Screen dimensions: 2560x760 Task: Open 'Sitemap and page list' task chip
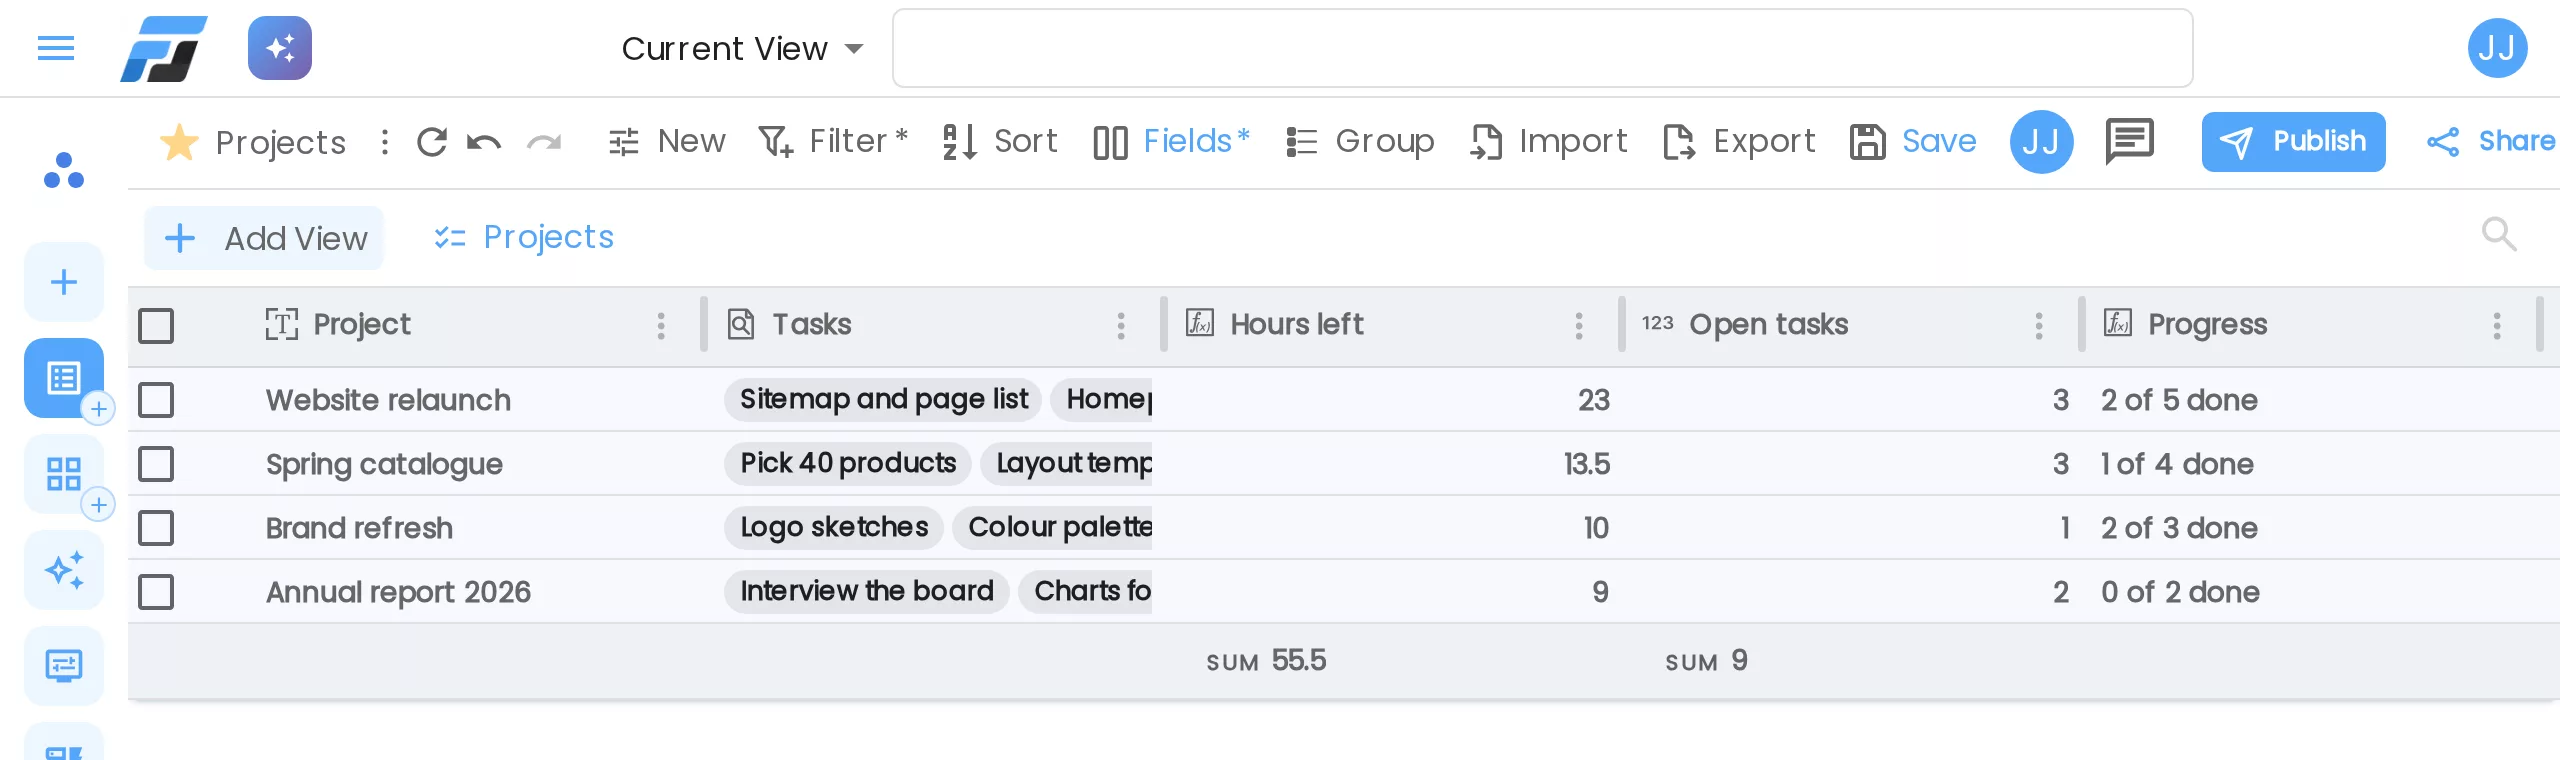(x=884, y=399)
